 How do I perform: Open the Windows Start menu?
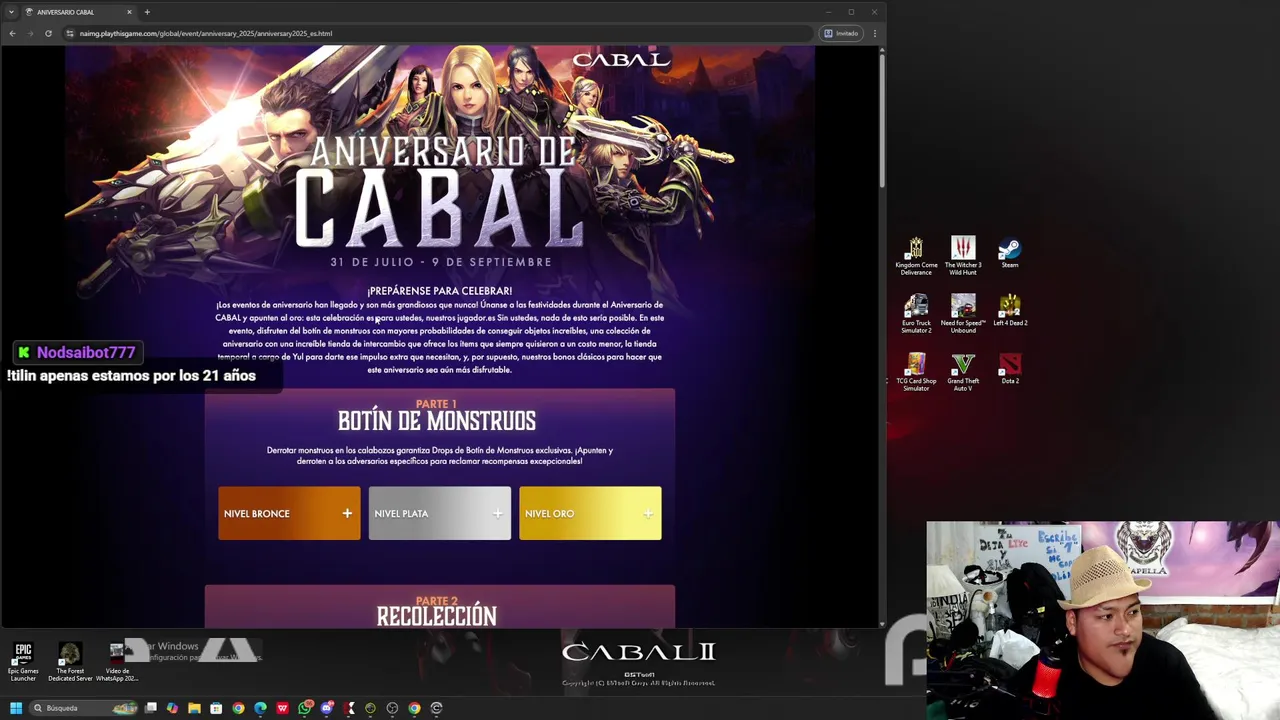pyautogui.click(x=16, y=708)
